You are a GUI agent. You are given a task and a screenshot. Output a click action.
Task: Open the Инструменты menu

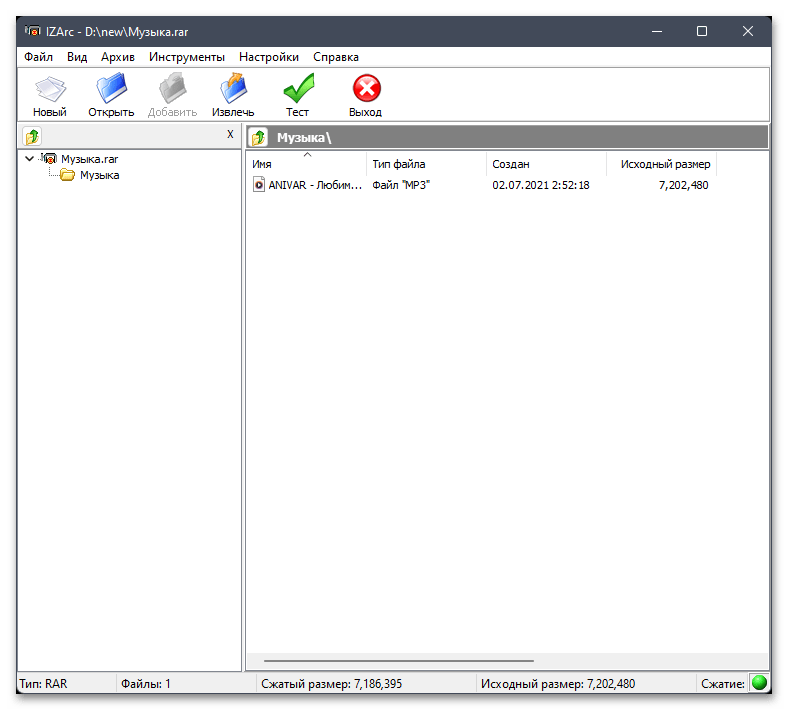[186, 57]
